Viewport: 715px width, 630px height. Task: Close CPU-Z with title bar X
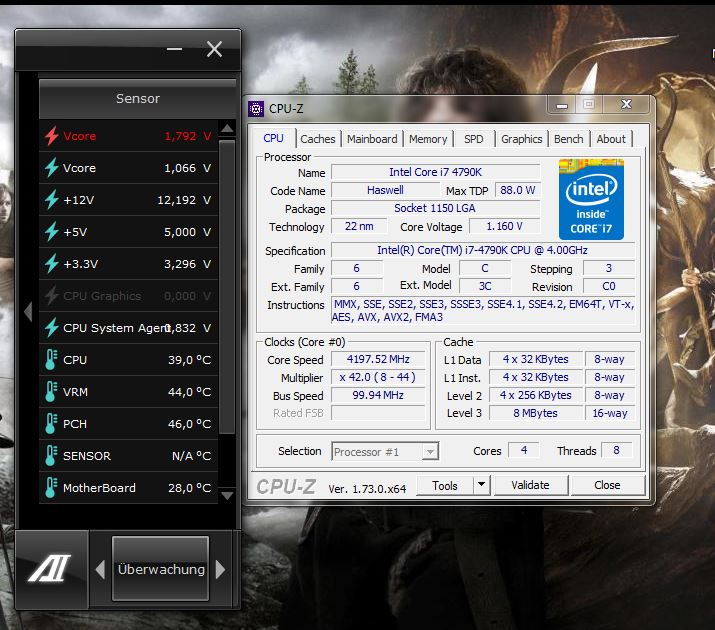pyautogui.click(x=627, y=104)
